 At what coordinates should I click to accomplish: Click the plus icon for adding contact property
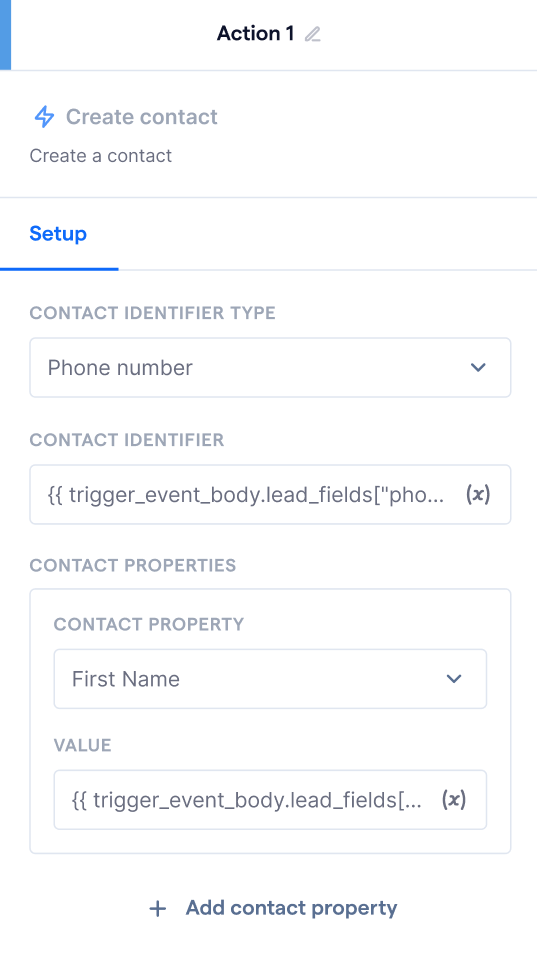click(158, 909)
